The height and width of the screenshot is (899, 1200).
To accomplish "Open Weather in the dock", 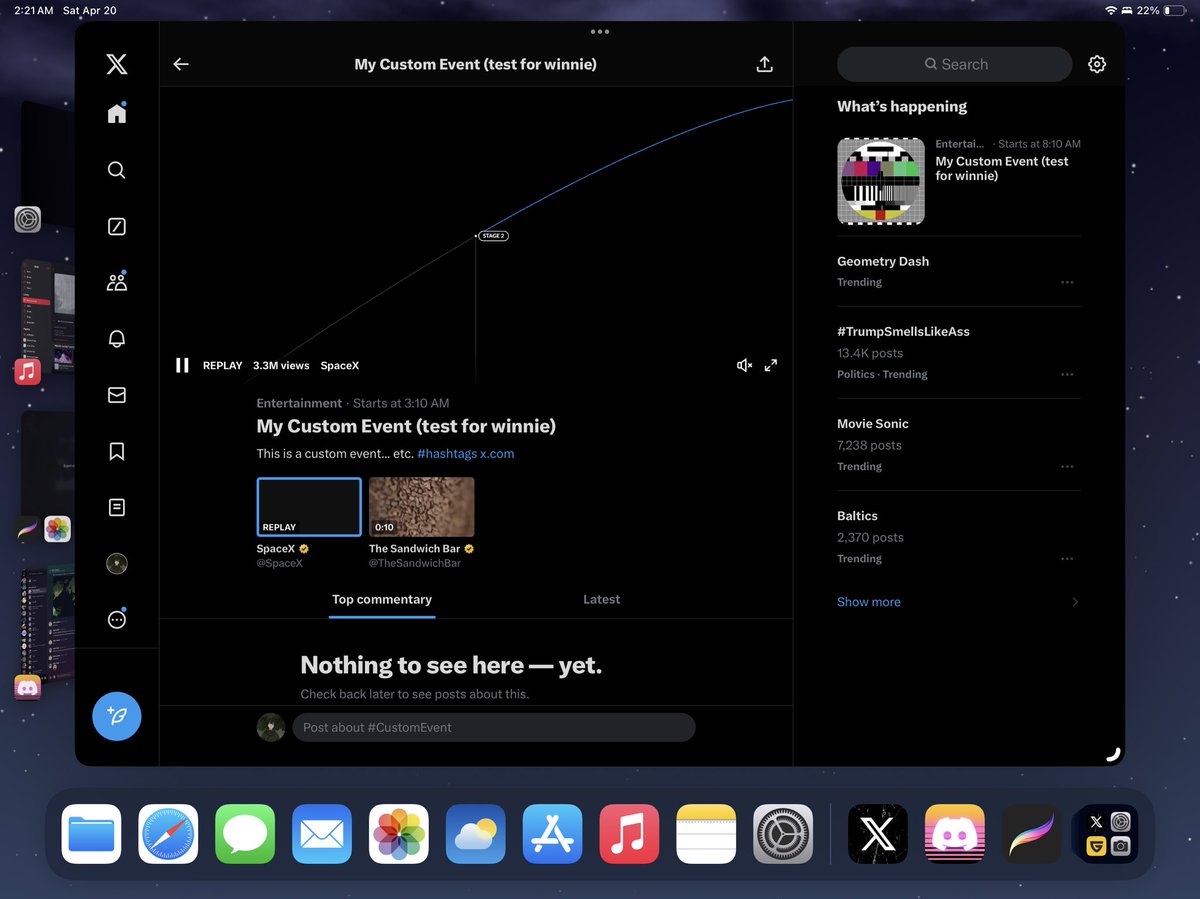I will 476,834.
